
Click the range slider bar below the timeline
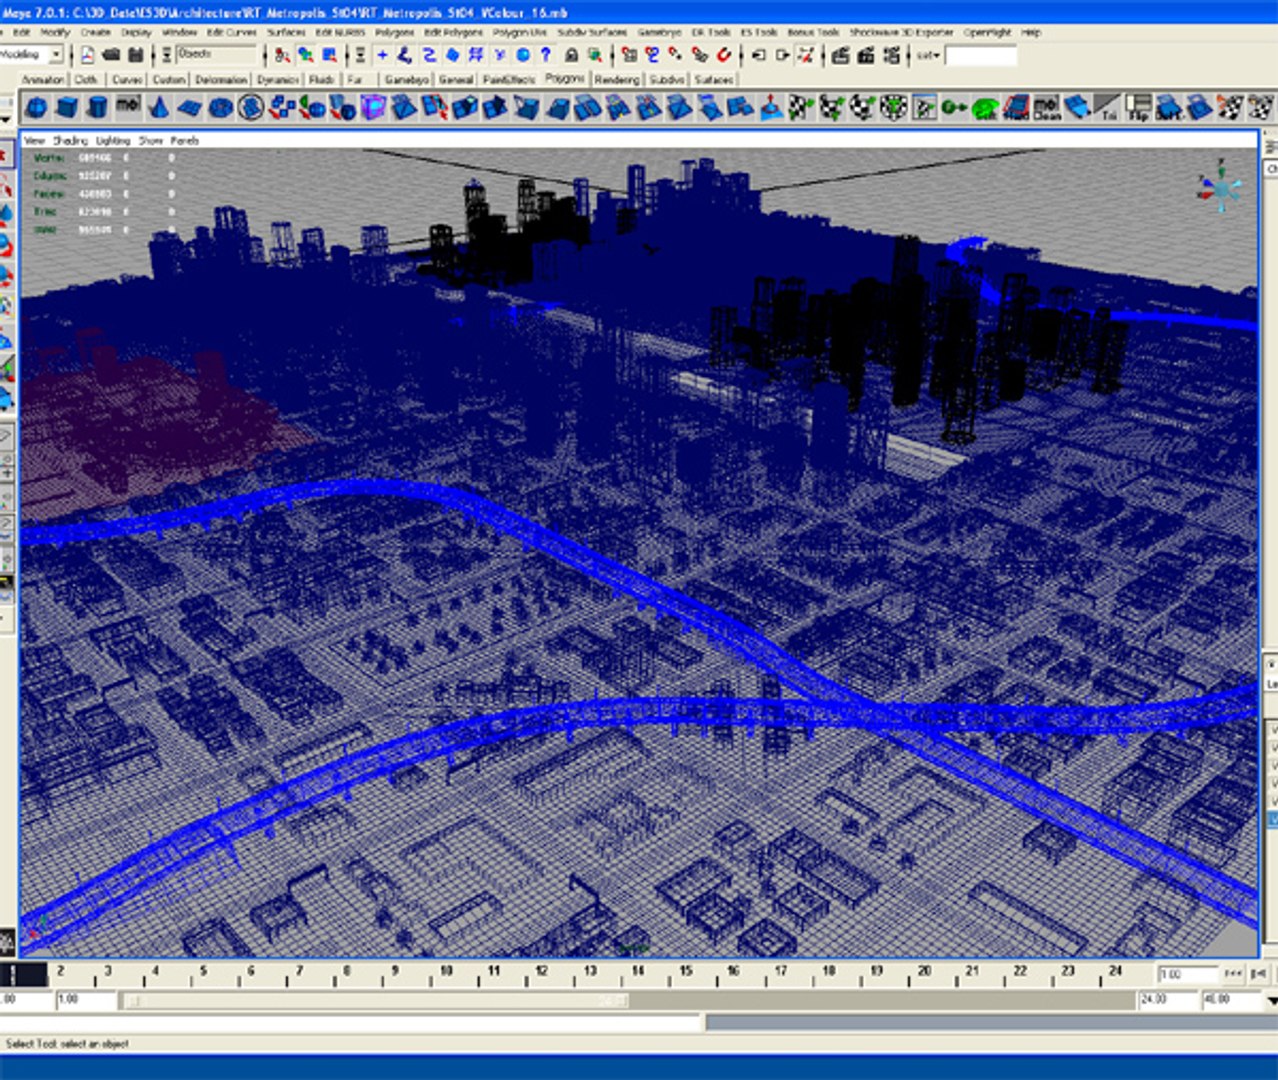pos(375,1000)
